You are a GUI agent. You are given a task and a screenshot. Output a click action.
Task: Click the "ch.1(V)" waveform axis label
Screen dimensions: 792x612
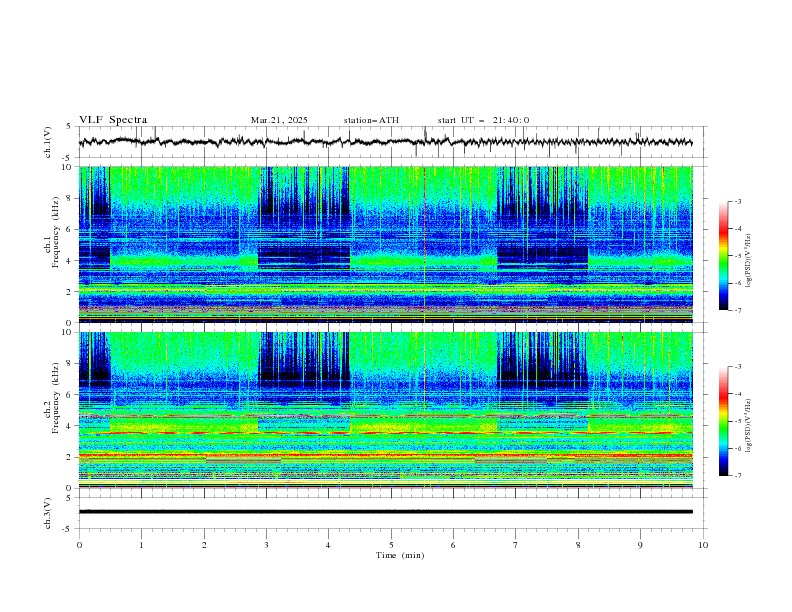point(48,142)
